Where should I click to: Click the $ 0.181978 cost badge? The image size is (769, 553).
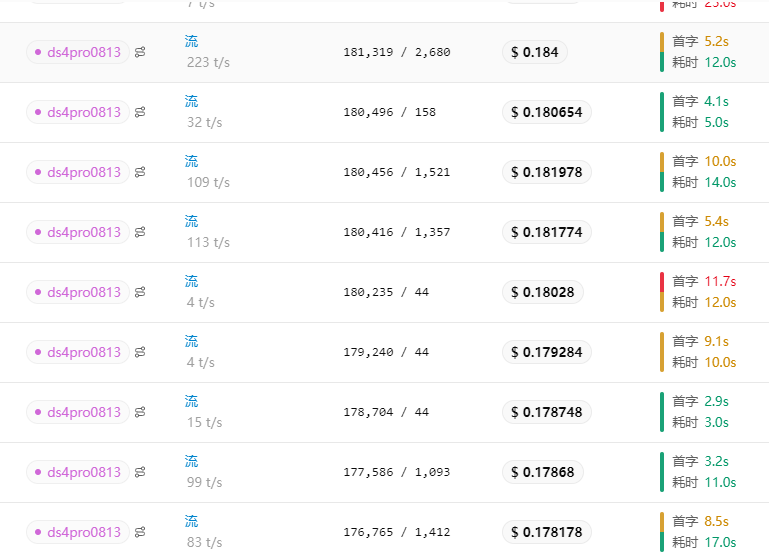546,172
